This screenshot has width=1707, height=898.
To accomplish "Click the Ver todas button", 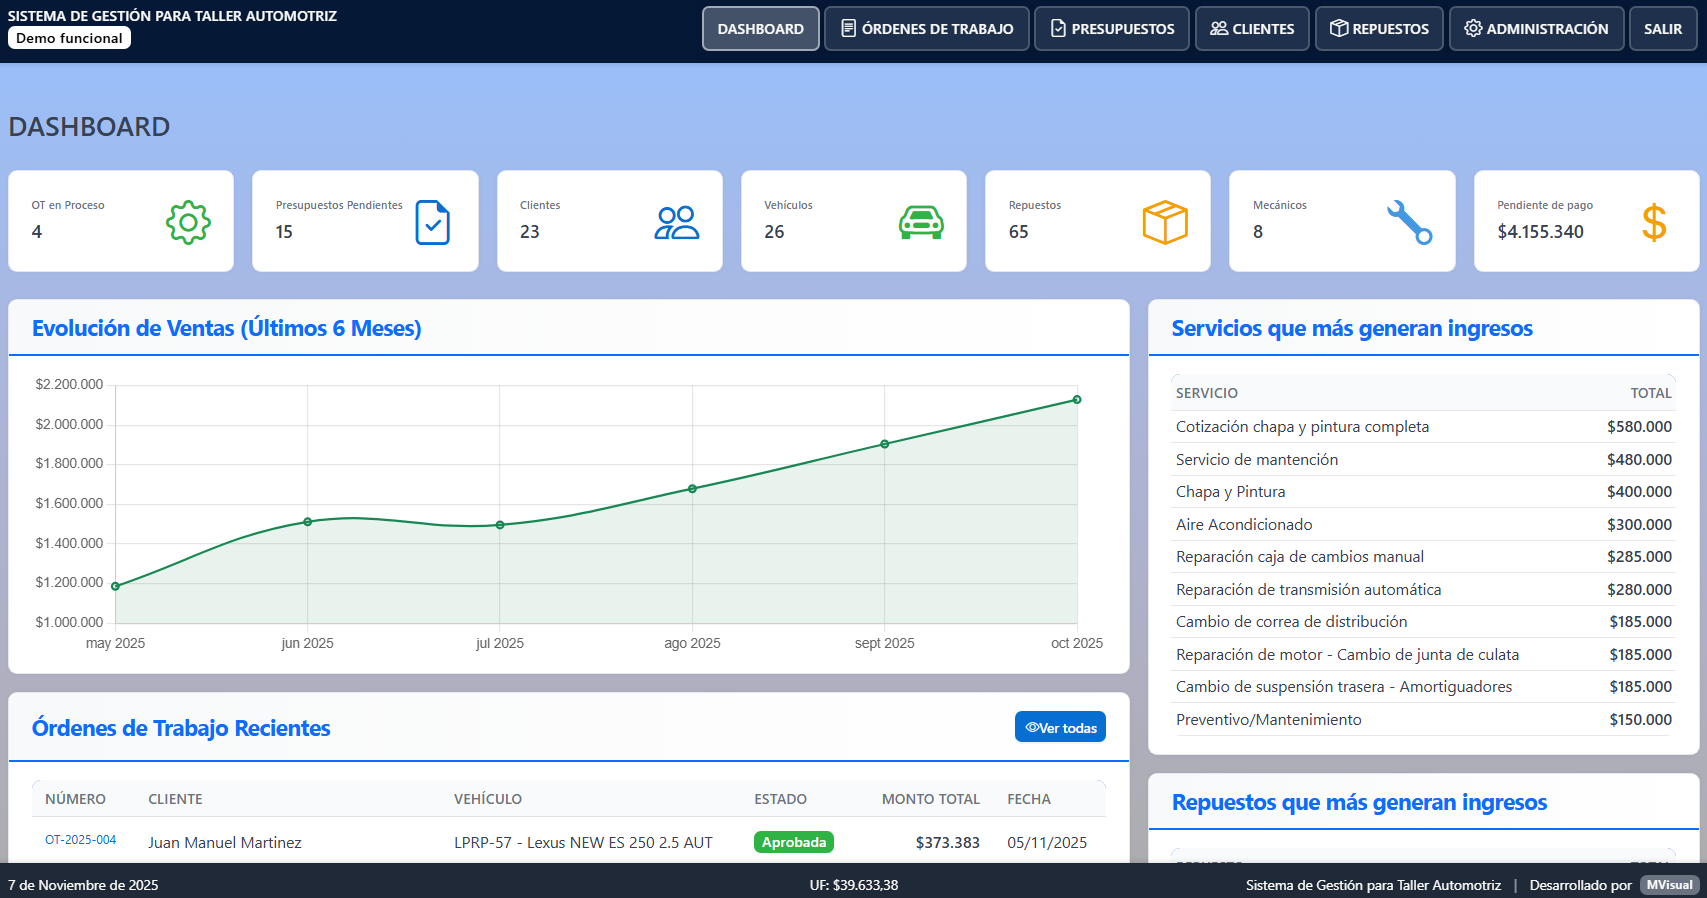I will tap(1060, 727).
